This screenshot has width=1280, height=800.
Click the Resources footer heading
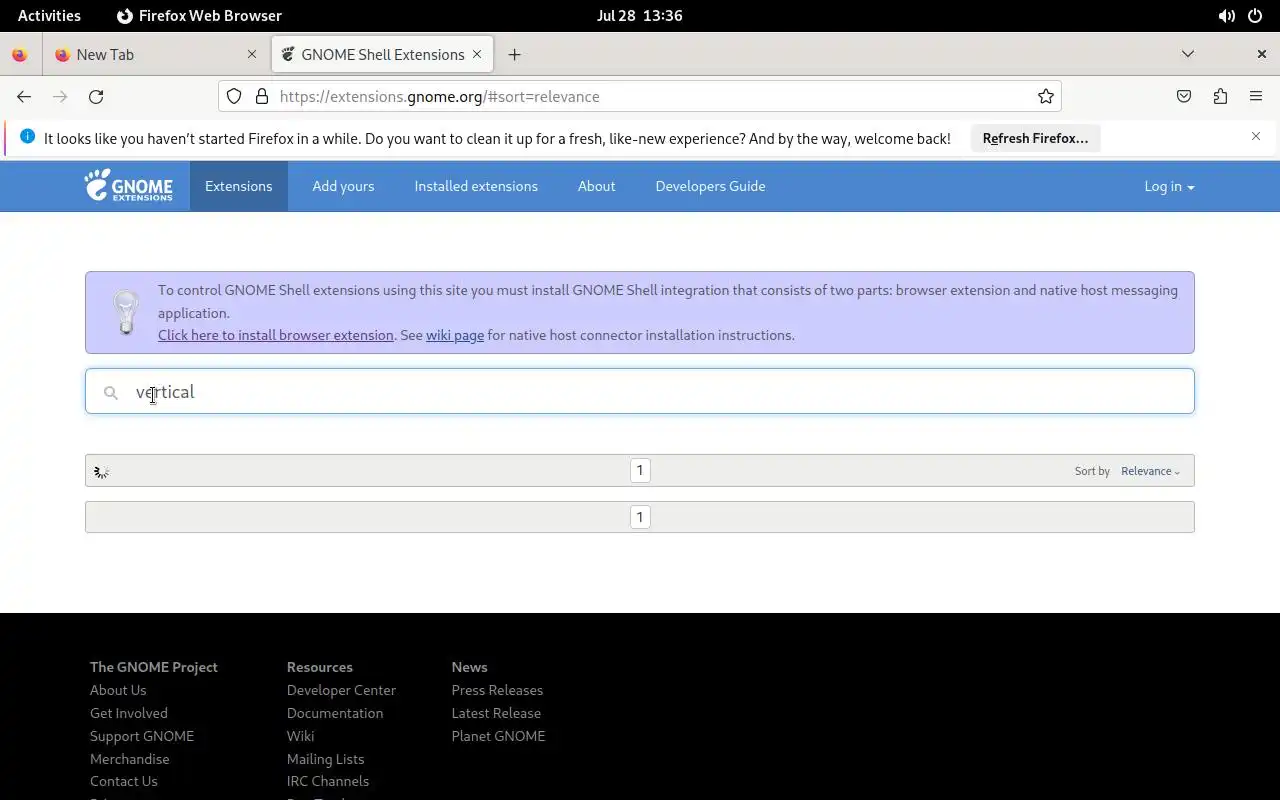coord(320,667)
